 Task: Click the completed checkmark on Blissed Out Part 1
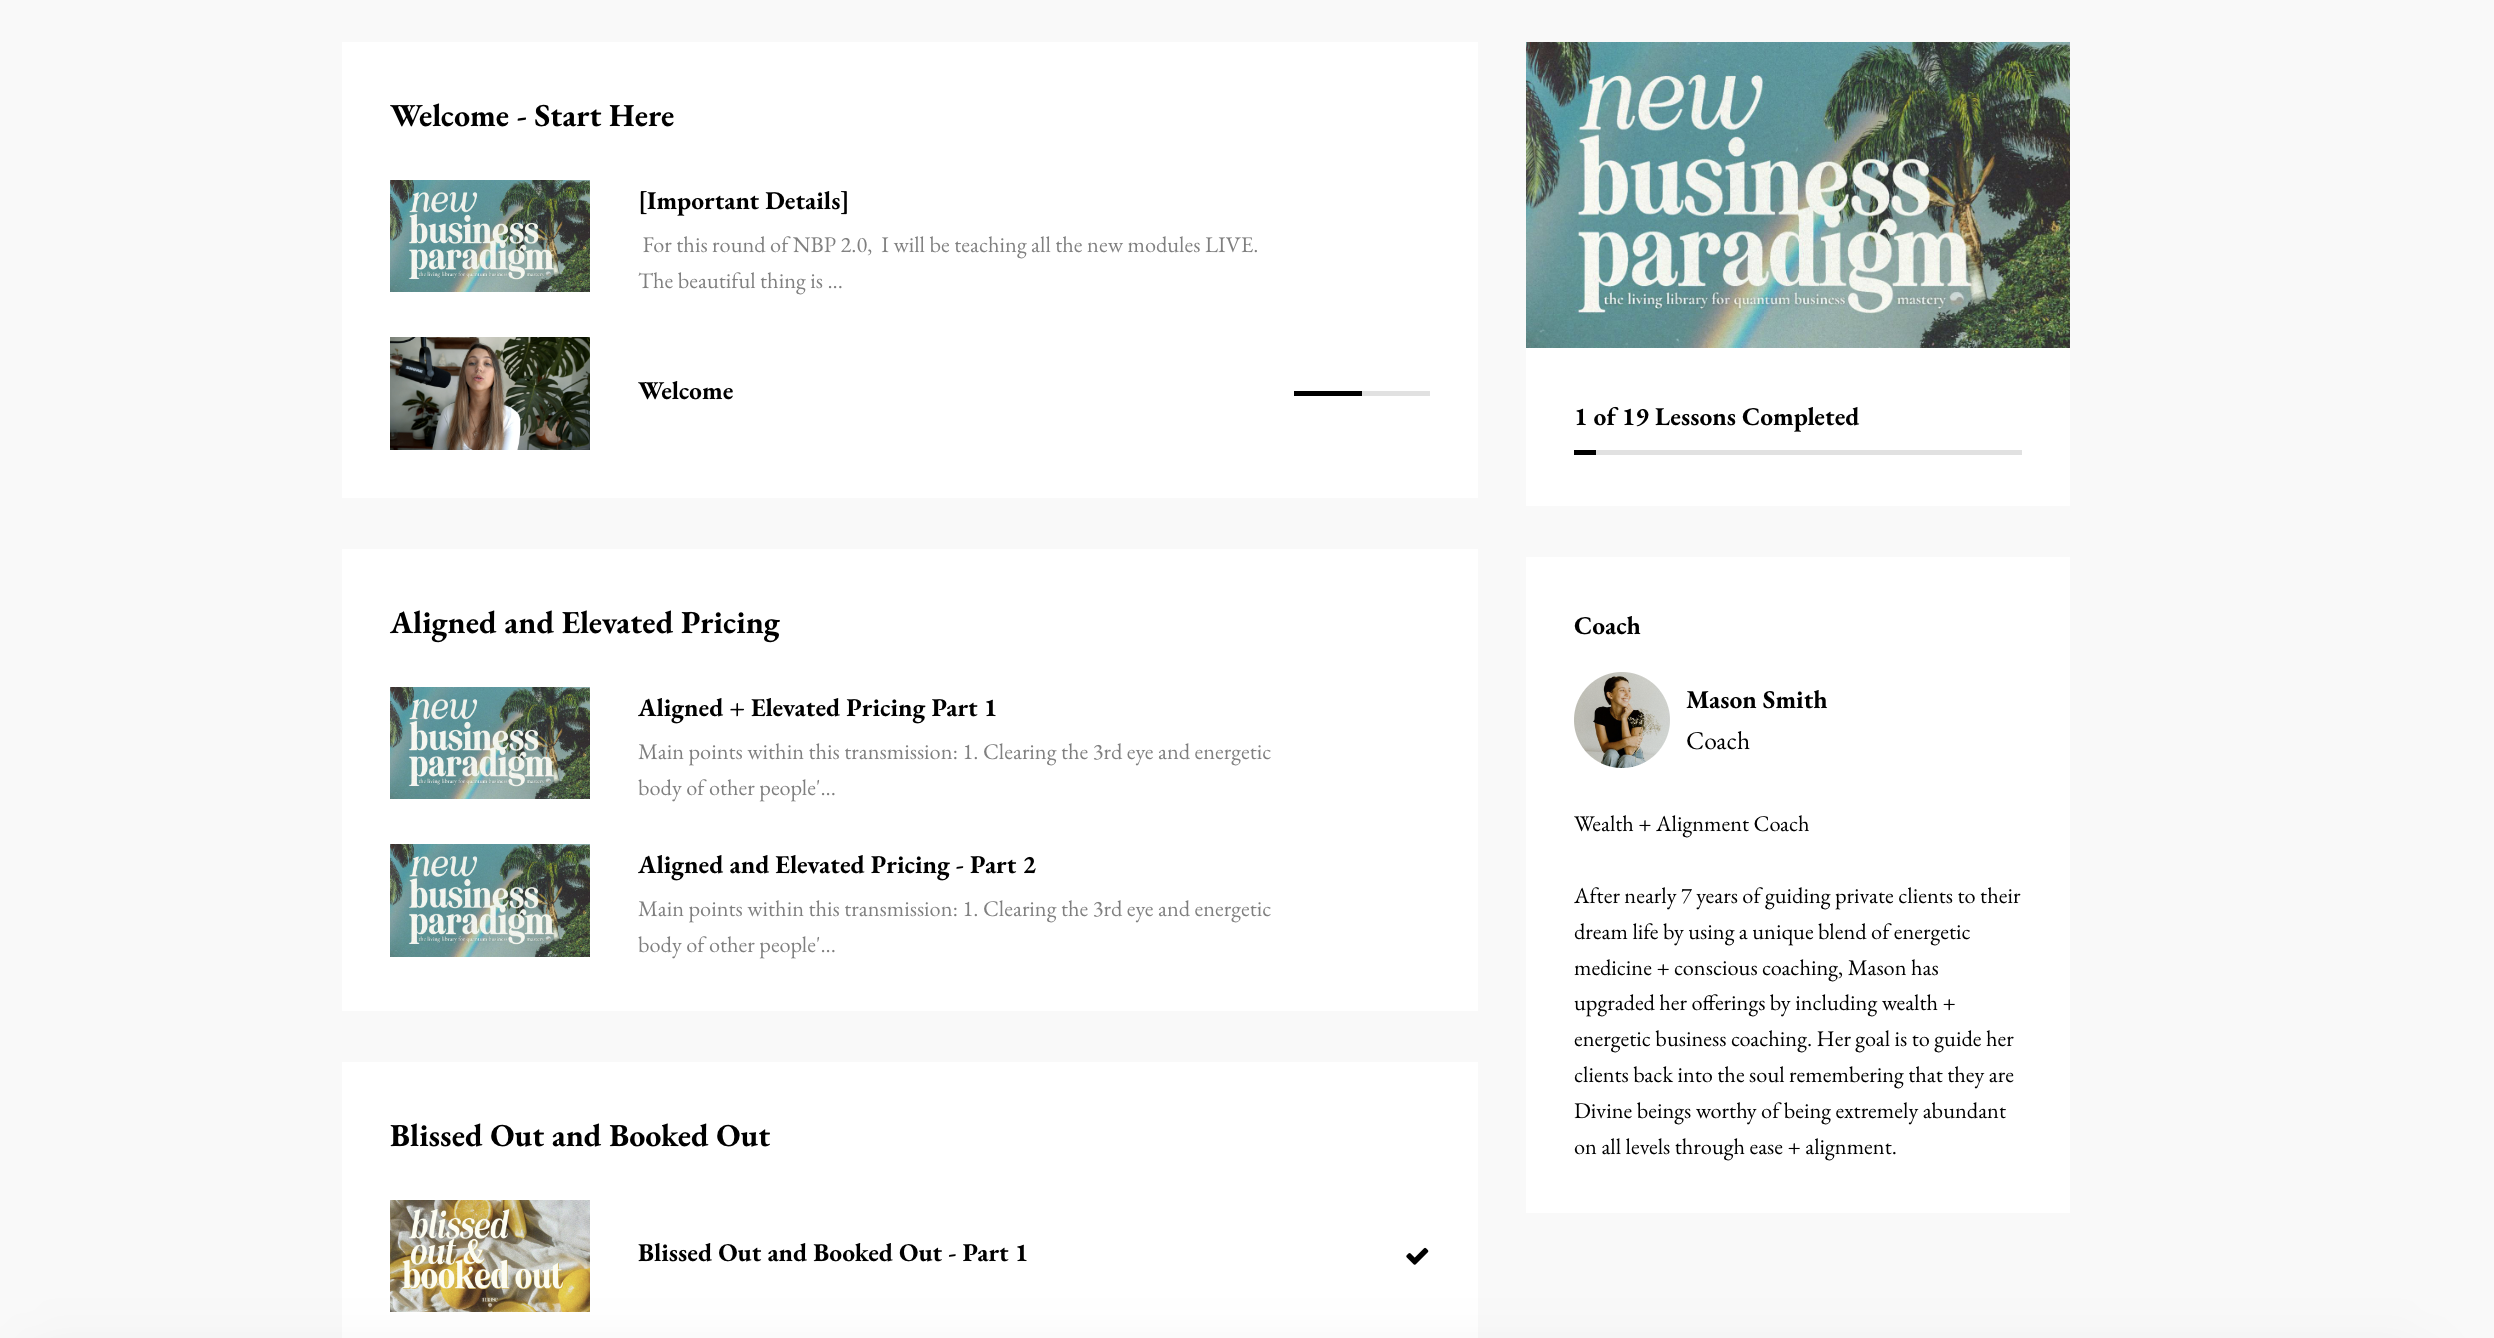click(x=1417, y=1256)
